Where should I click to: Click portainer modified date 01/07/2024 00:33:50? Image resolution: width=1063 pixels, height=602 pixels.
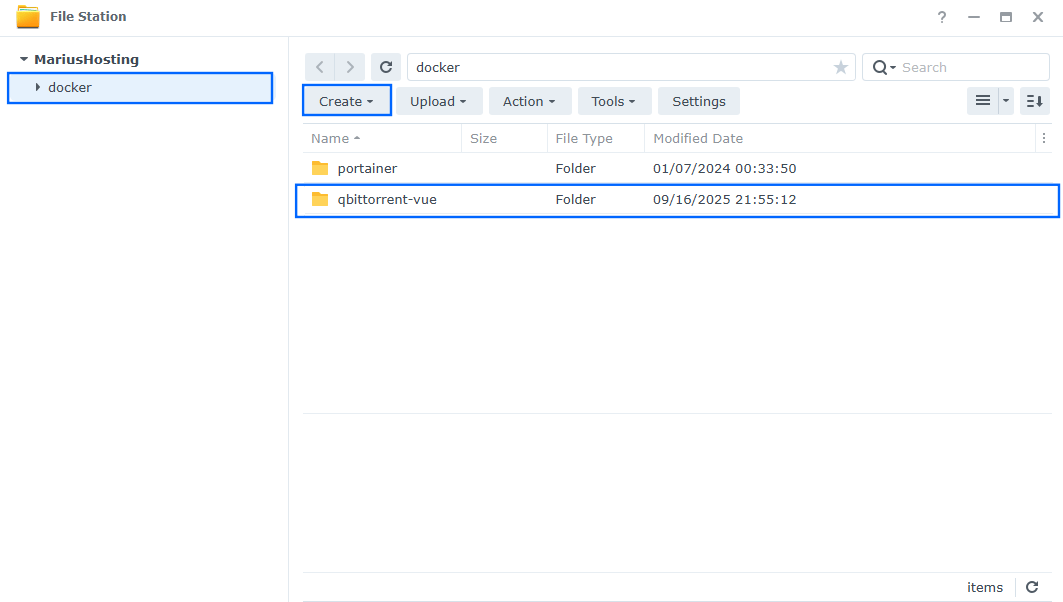point(725,168)
